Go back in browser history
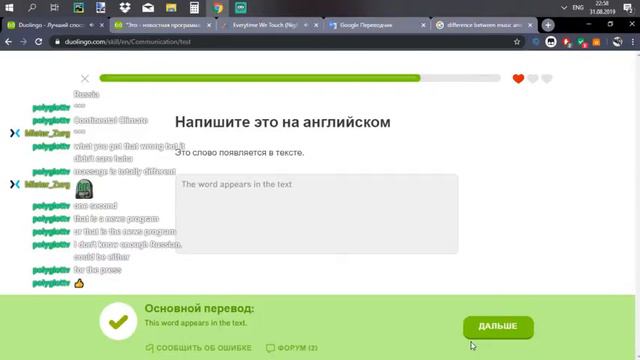Image resolution: width=640 pixels, height=360 pixels. pyautogui.click(x=9, y=42)
